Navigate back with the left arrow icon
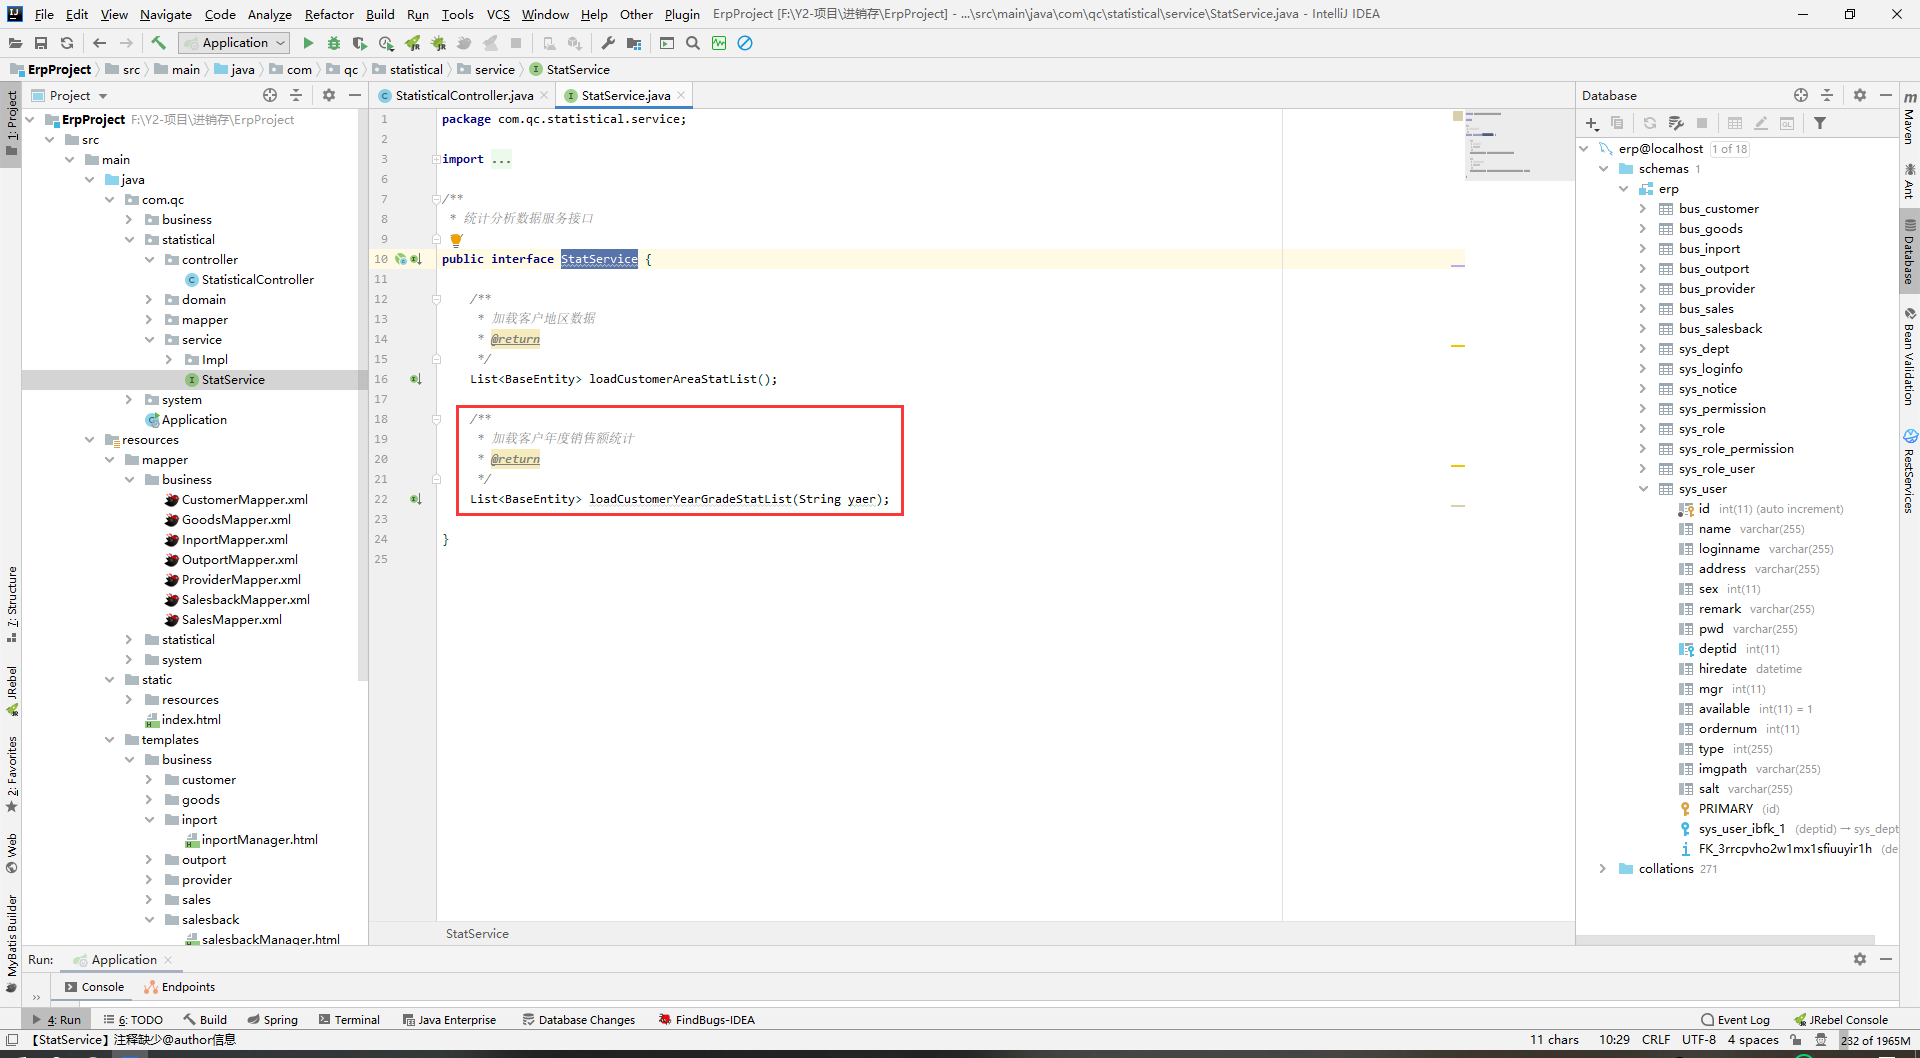Image resolution: width=1920 pixels, height=1058 pixels. [99, 43]
